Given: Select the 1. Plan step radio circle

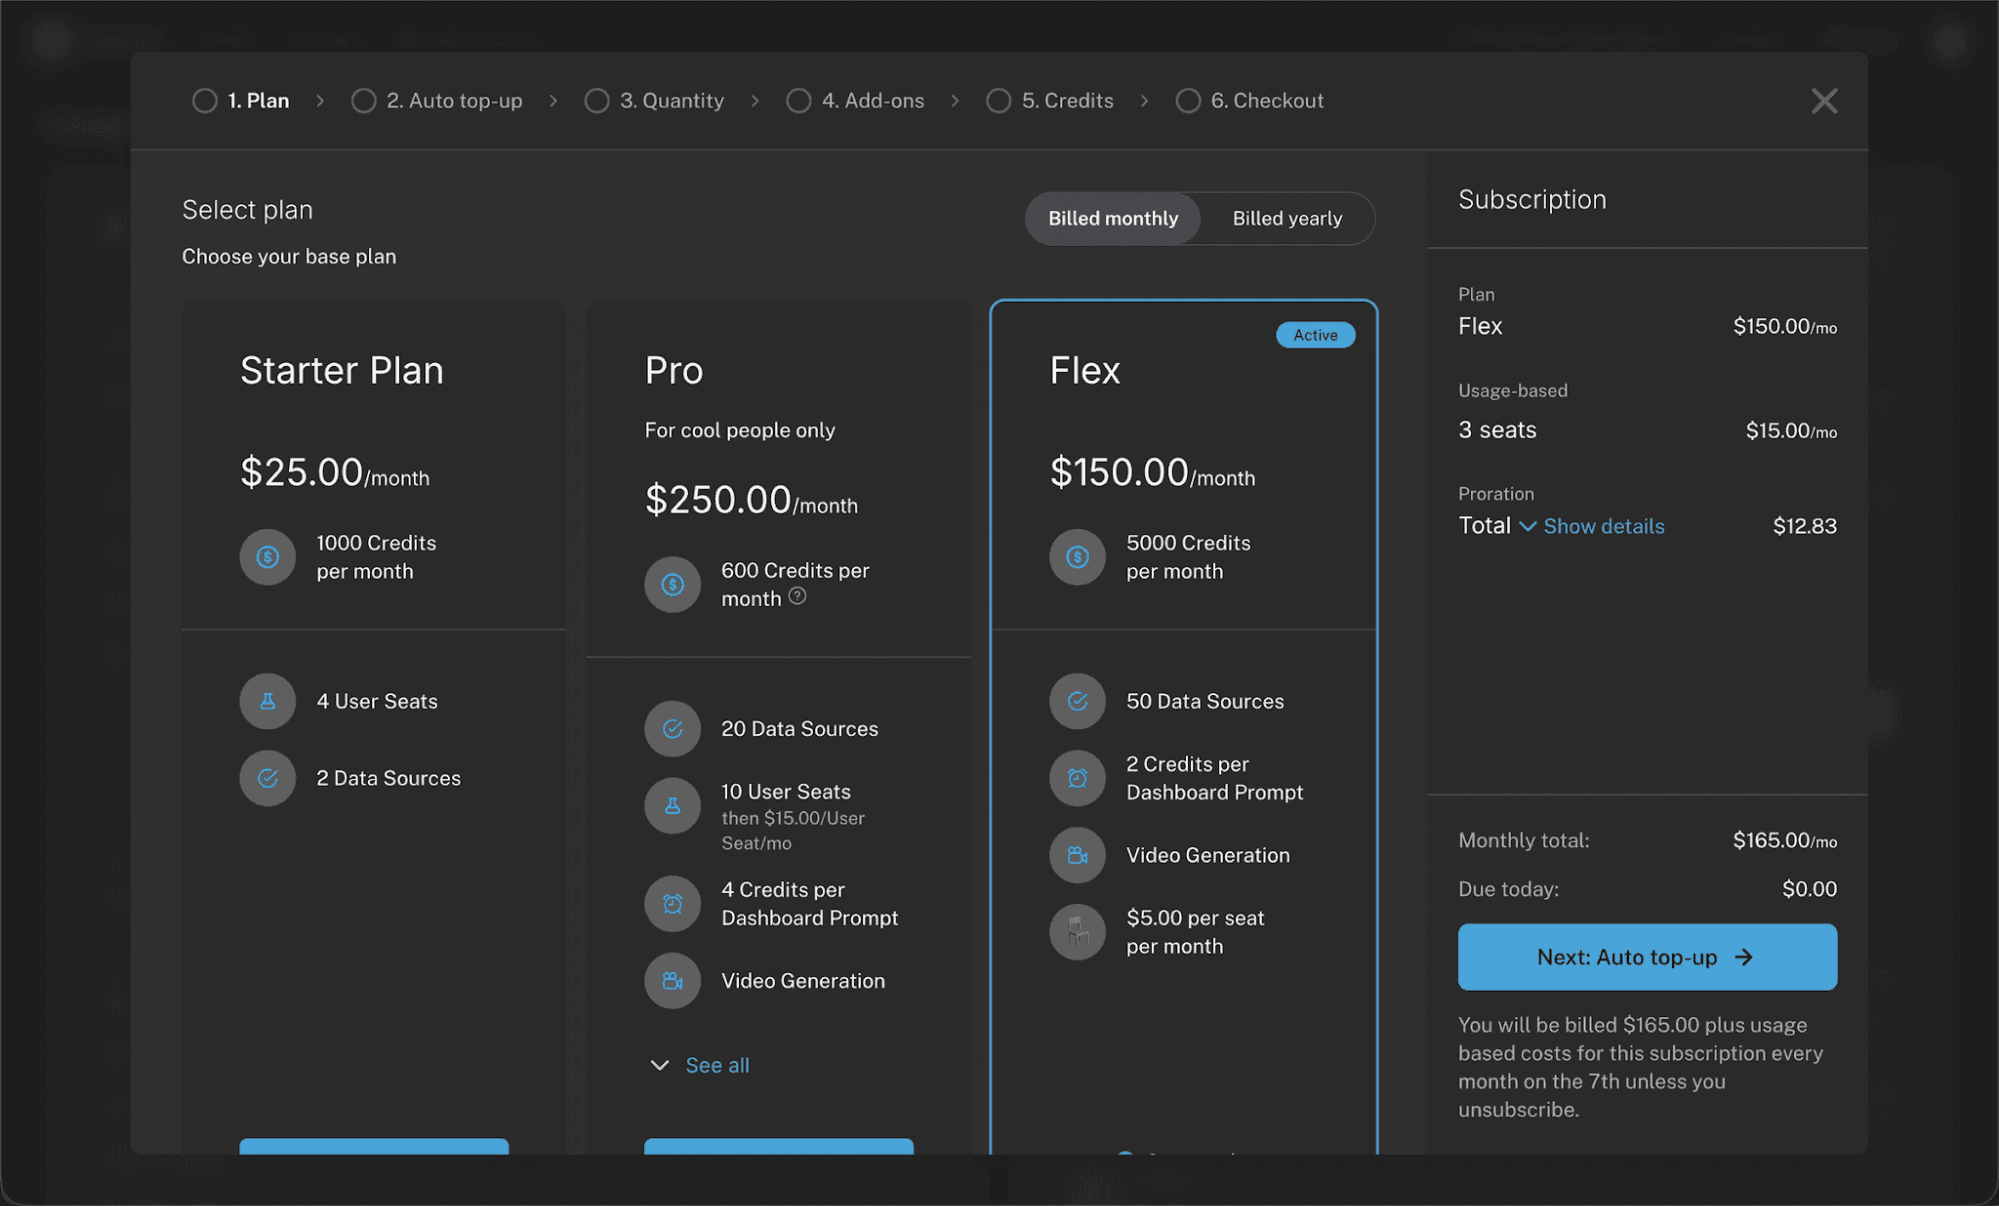Looking at the screenshot, I should pyautogui.click(x=205, y=101).
